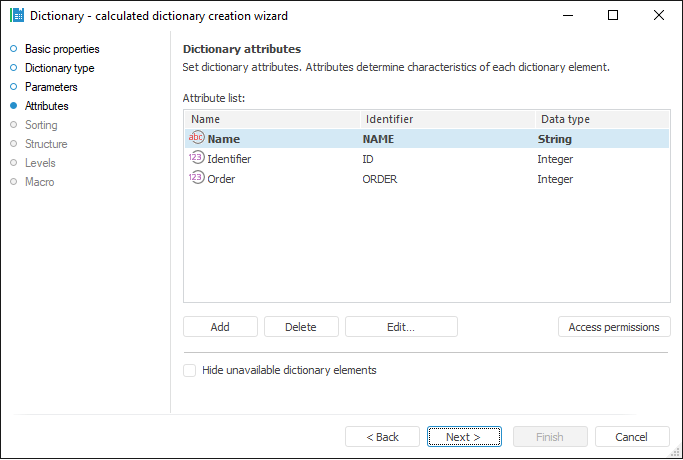Click the Parameters step bullet

pos(14,87)
